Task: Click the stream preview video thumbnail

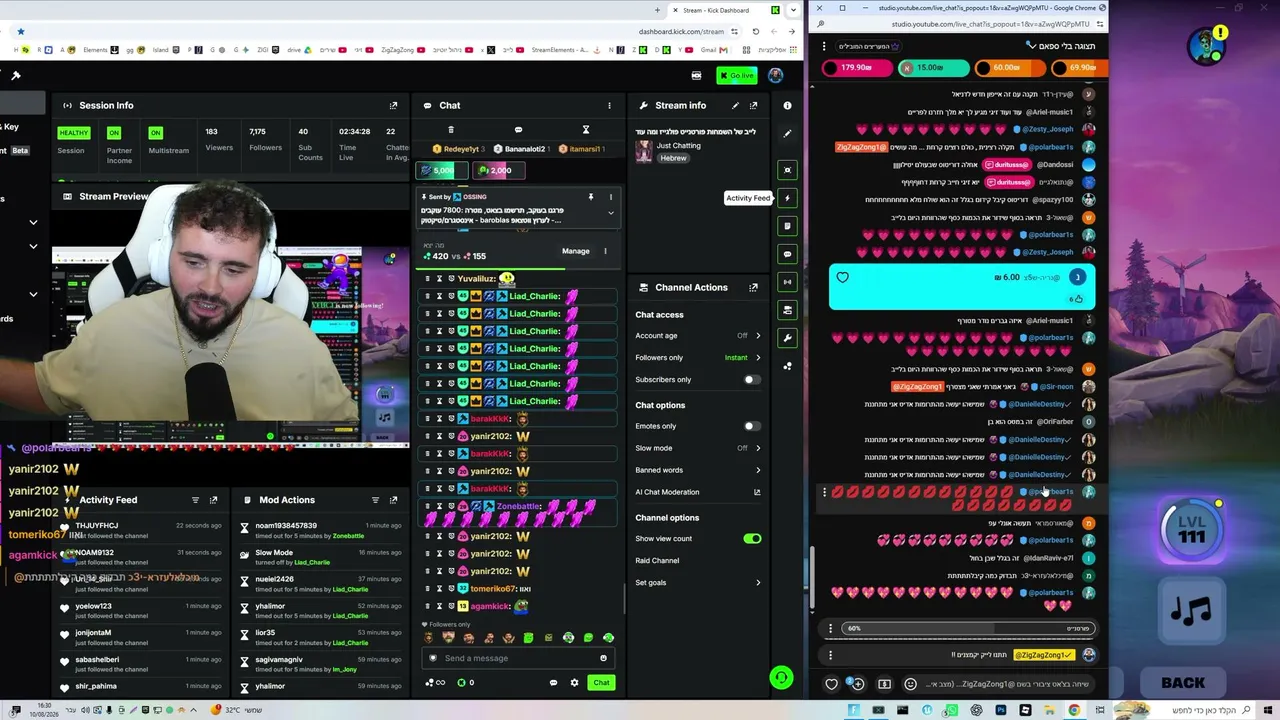Action: click(230, 345)
